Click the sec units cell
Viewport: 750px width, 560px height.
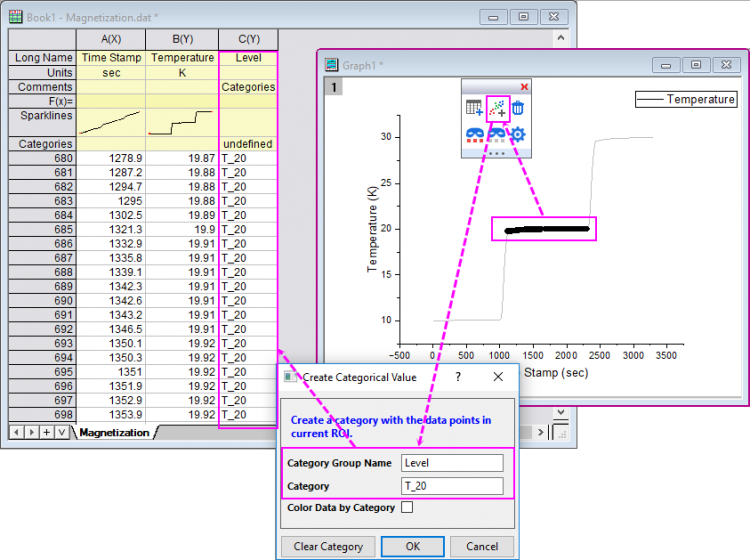(111, 73)
